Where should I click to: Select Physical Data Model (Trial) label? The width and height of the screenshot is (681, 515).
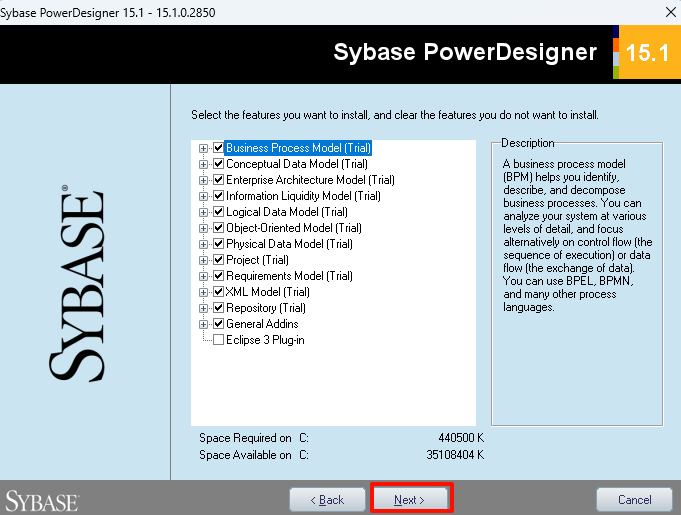[290, 244]
